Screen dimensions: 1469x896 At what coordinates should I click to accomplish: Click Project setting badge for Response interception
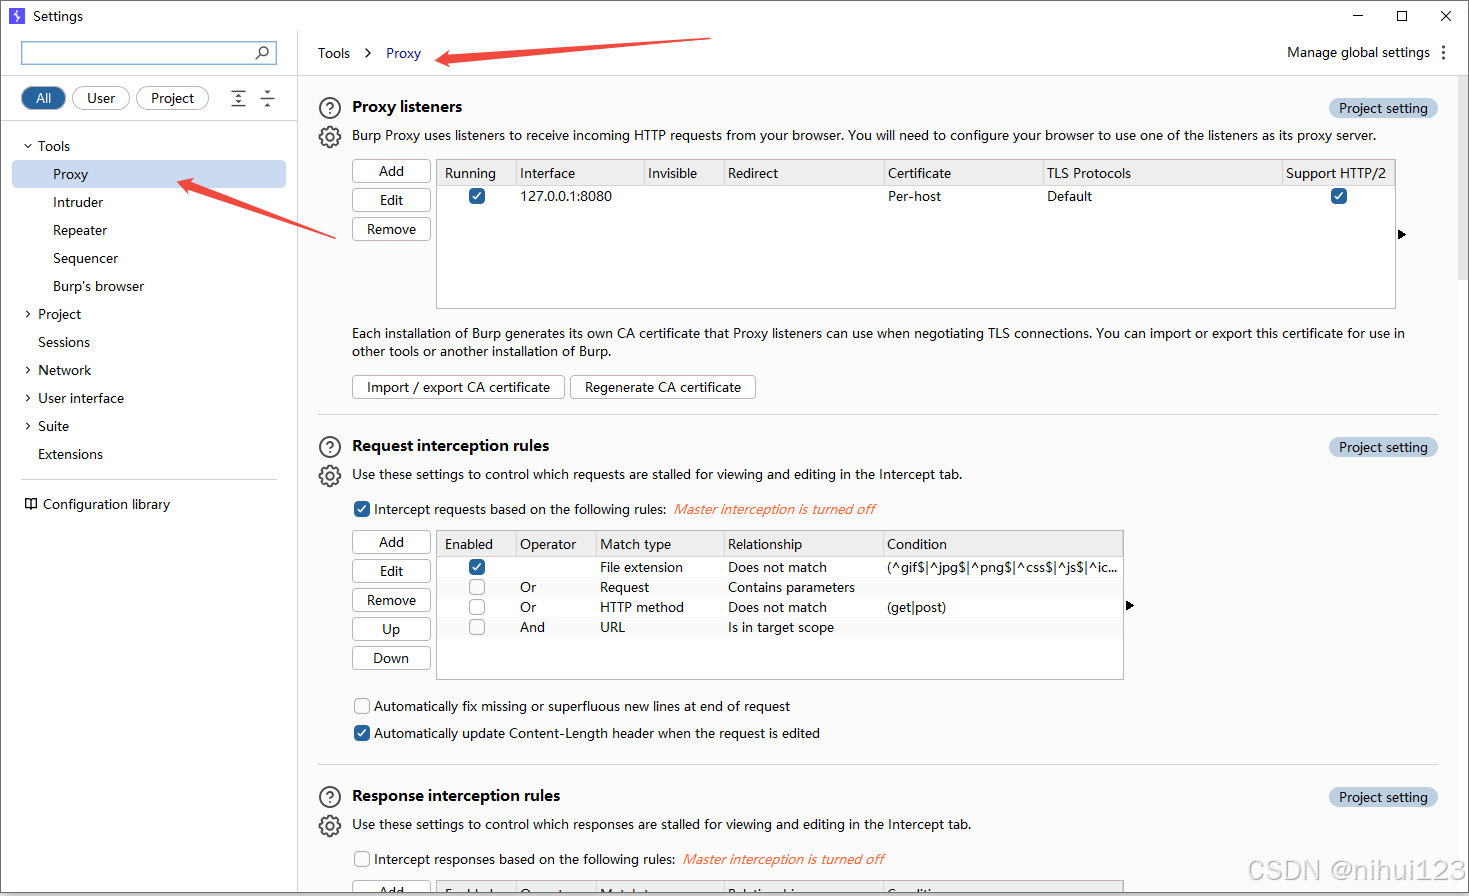[x=1383, y=797]
